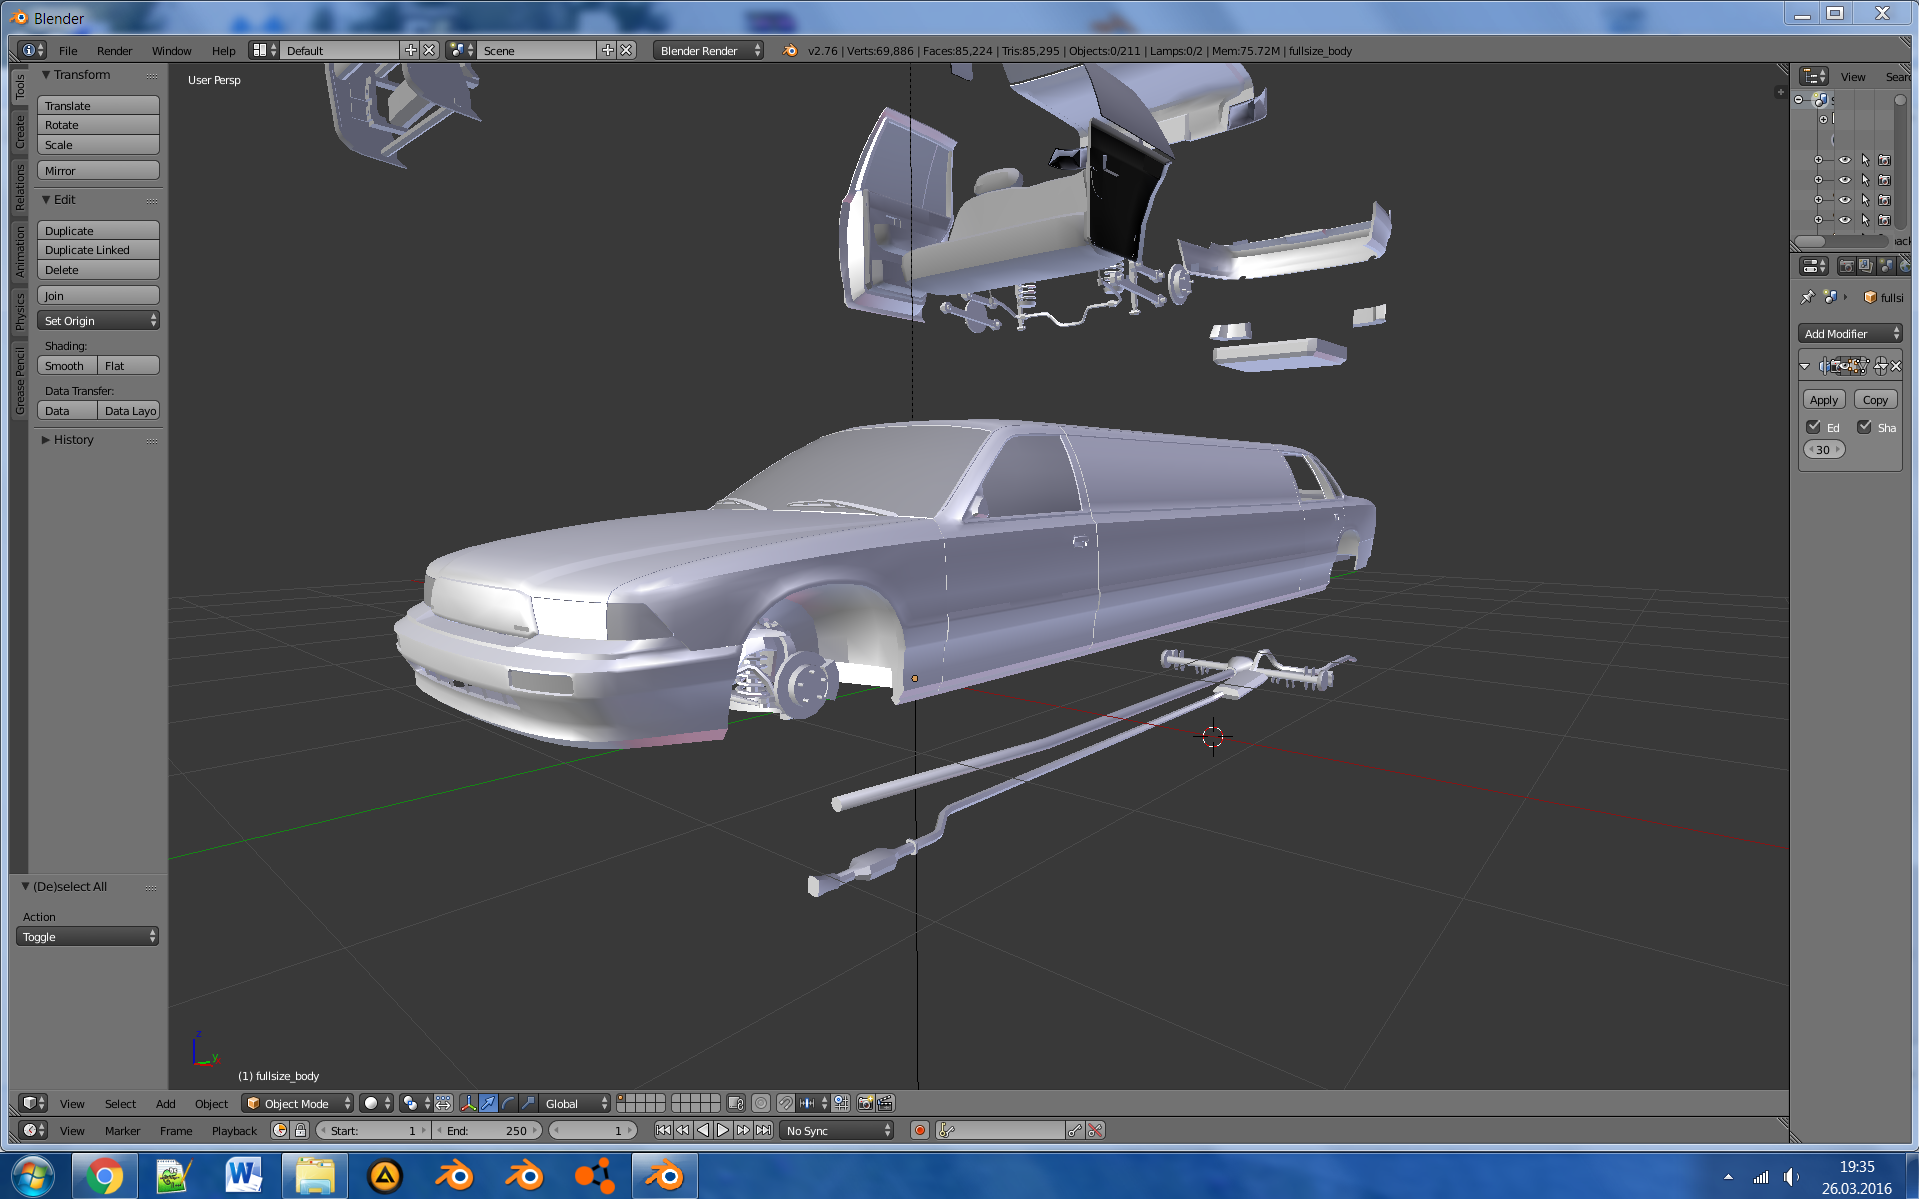Open the Render properties camera tab icon

pos(1846,266)
